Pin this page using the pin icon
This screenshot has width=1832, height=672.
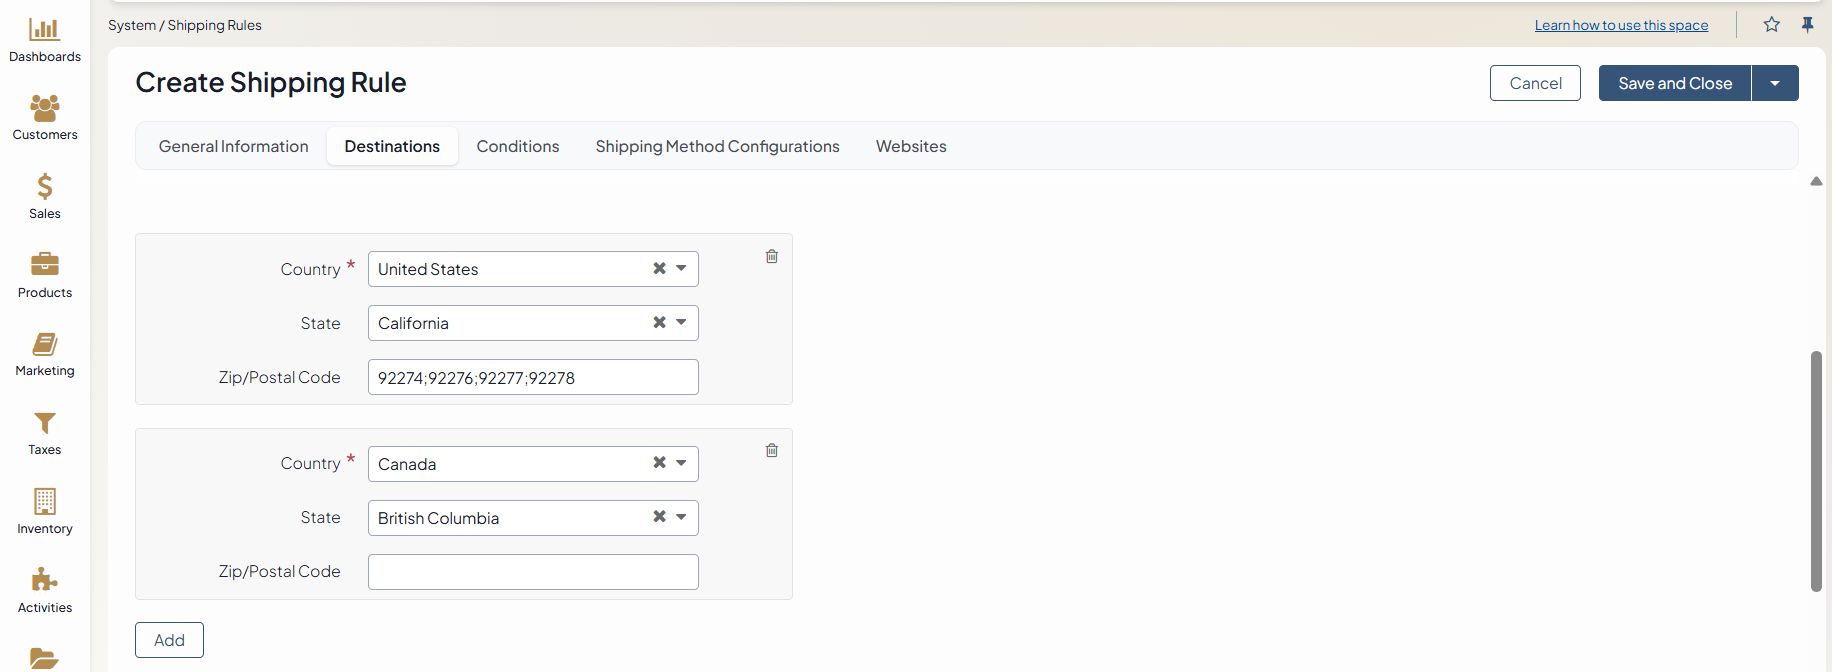[1808, 25]
